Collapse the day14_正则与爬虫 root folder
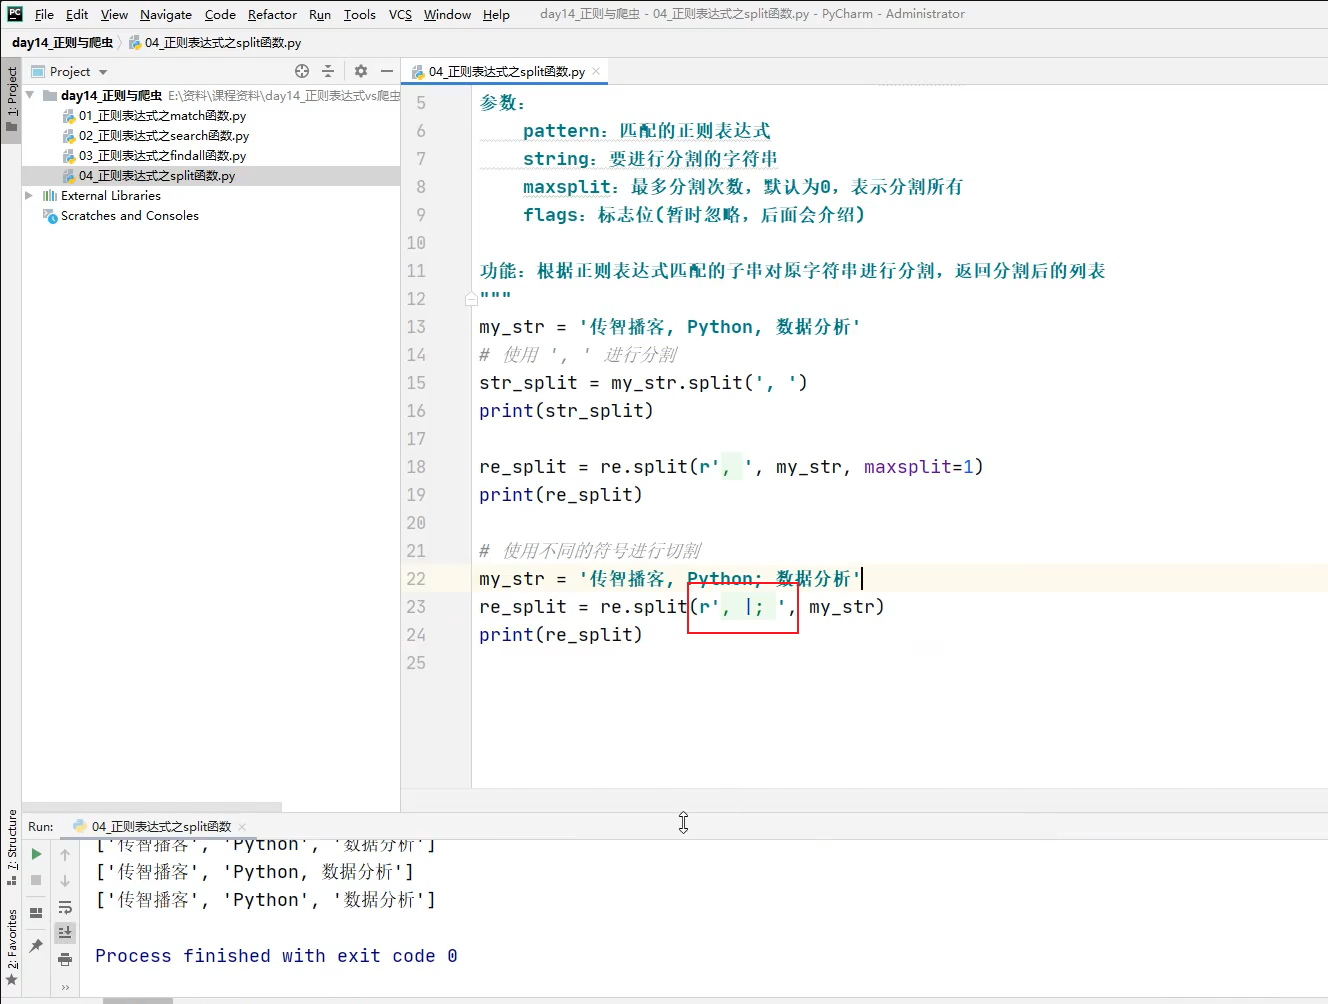Image resolution: width=1328 pixels, height=1004 pixels. [x=29, y=95]
